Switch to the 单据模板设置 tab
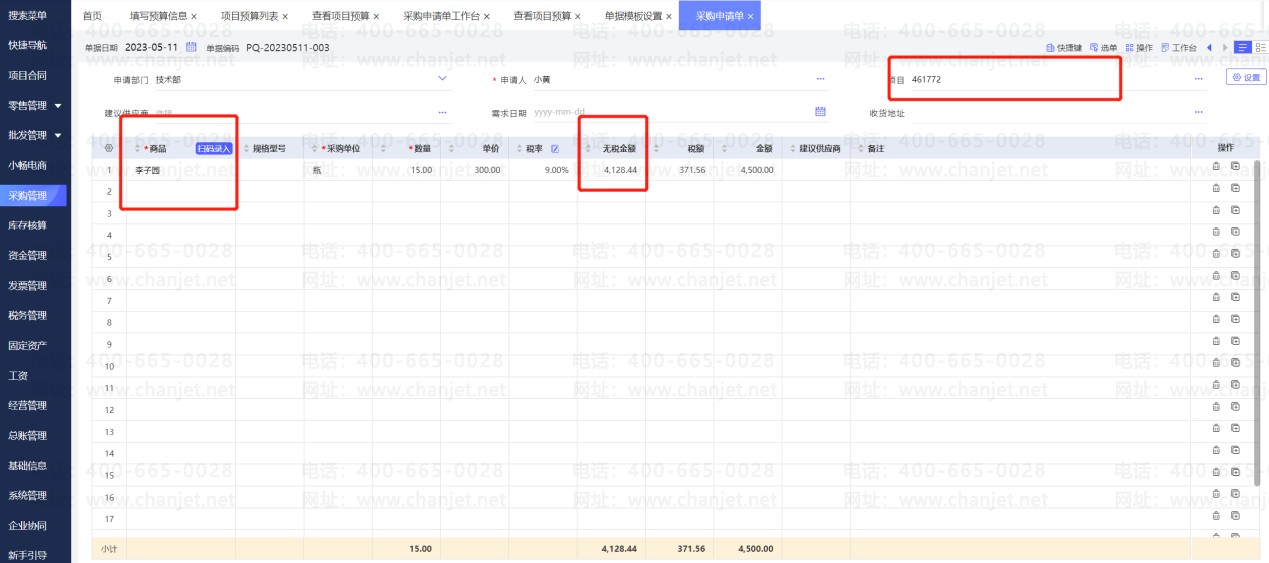The width and height of the screenshot is (1269, 563). point(633,16)
